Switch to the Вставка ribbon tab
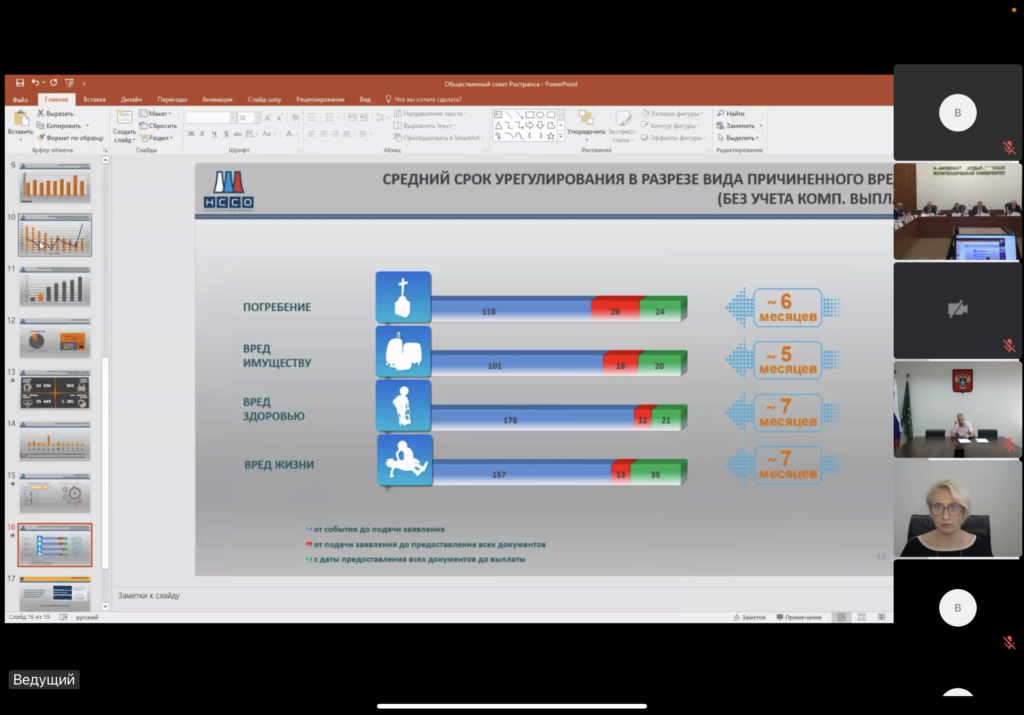This screenshot has width=1024, height=715. (x=95, y=100)
